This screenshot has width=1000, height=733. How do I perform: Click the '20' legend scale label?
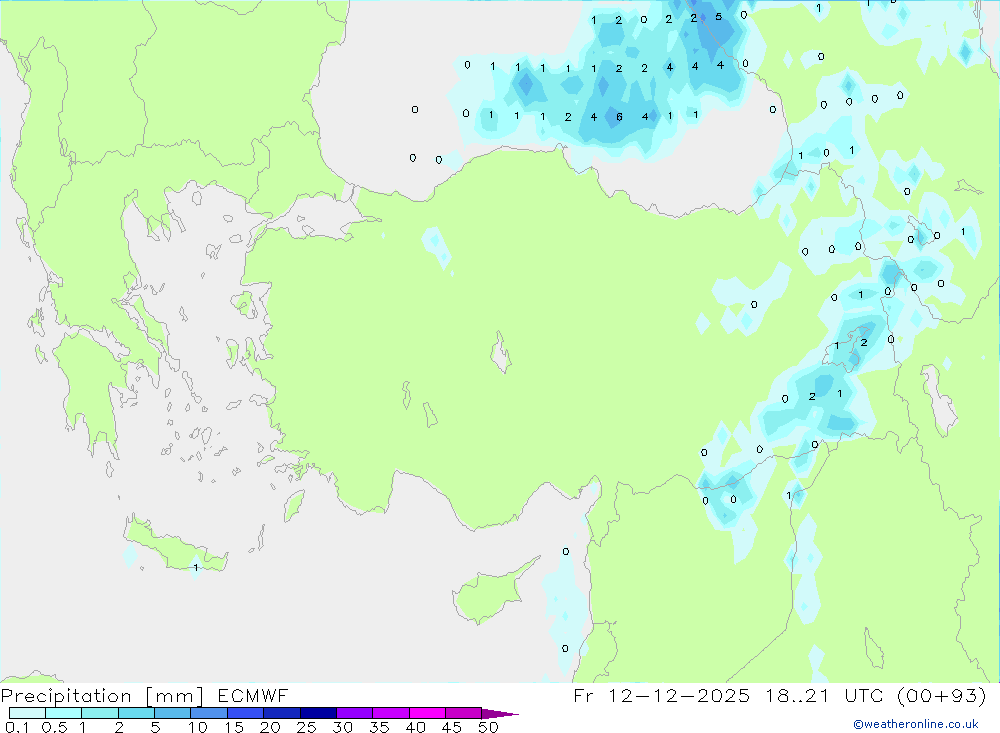tap(270, 727)
